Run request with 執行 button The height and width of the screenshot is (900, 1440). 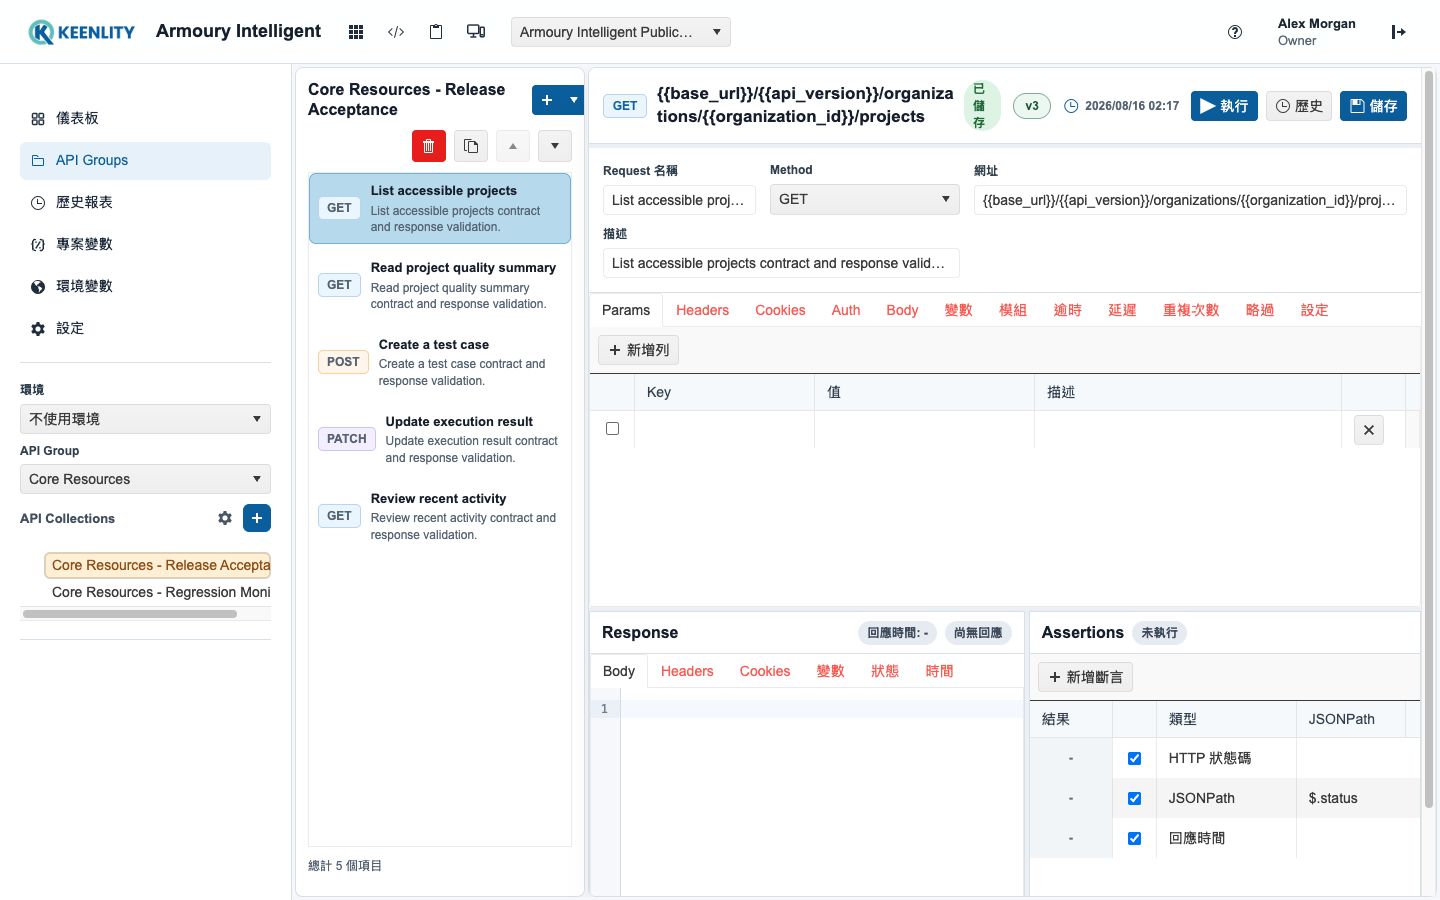tap(1224, 106)
